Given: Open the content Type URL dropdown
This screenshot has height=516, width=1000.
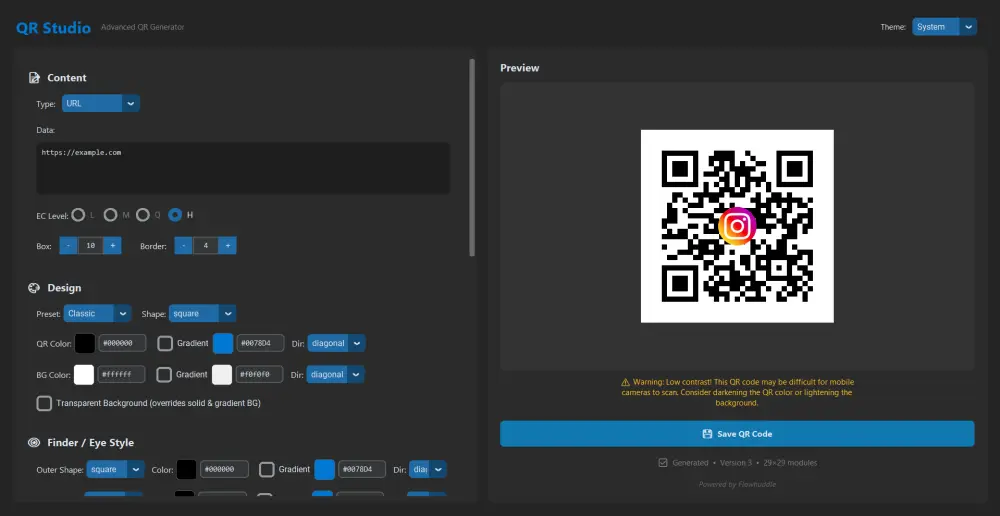Looking at the screenshot, I should pyautogui.click(x=101, y=103).
